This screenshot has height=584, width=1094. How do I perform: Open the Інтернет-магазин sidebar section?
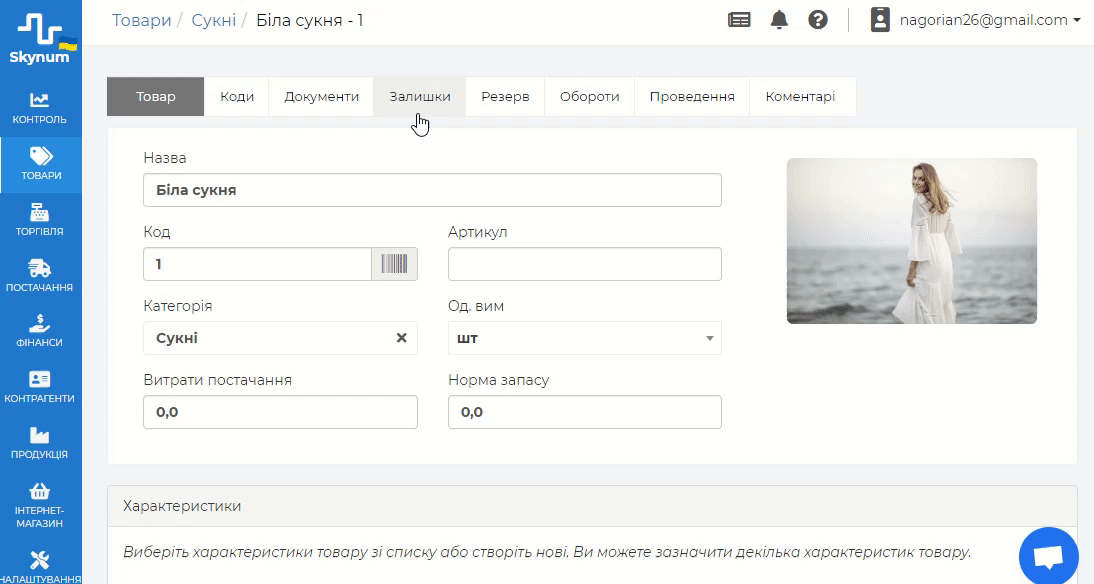coord(40,505)
